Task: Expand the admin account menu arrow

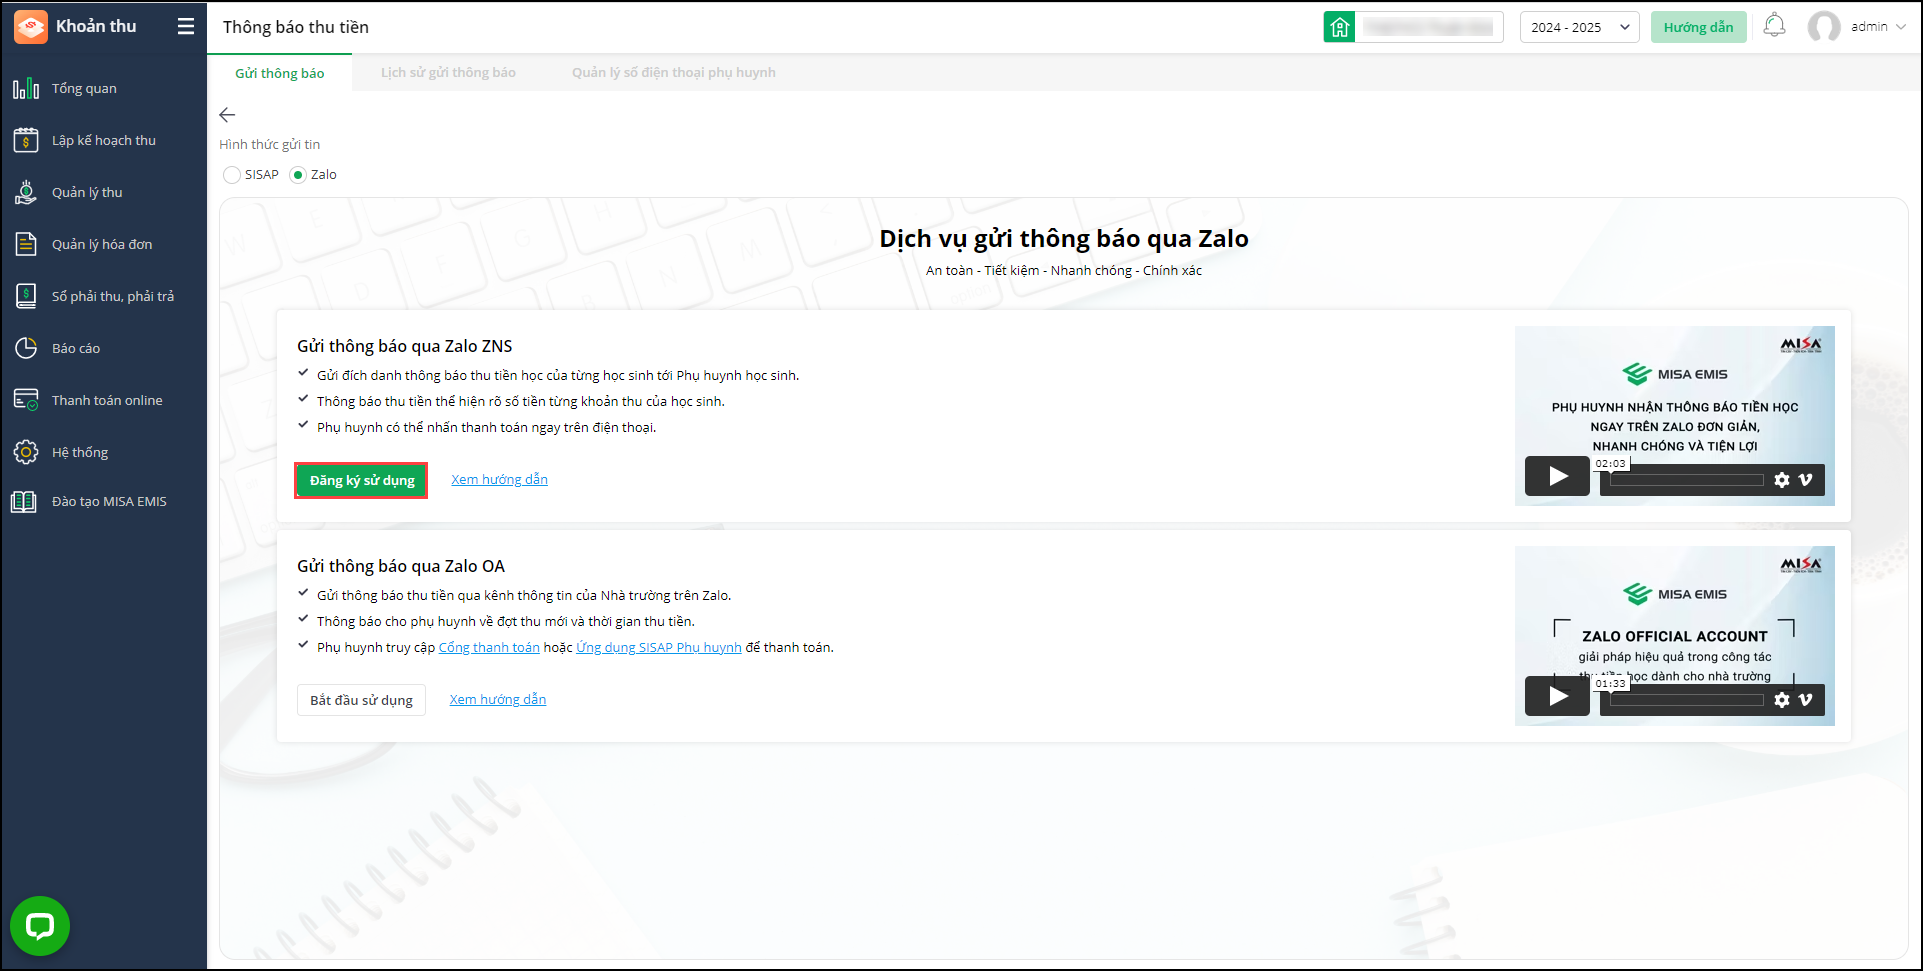Action: coord(1901,27)
